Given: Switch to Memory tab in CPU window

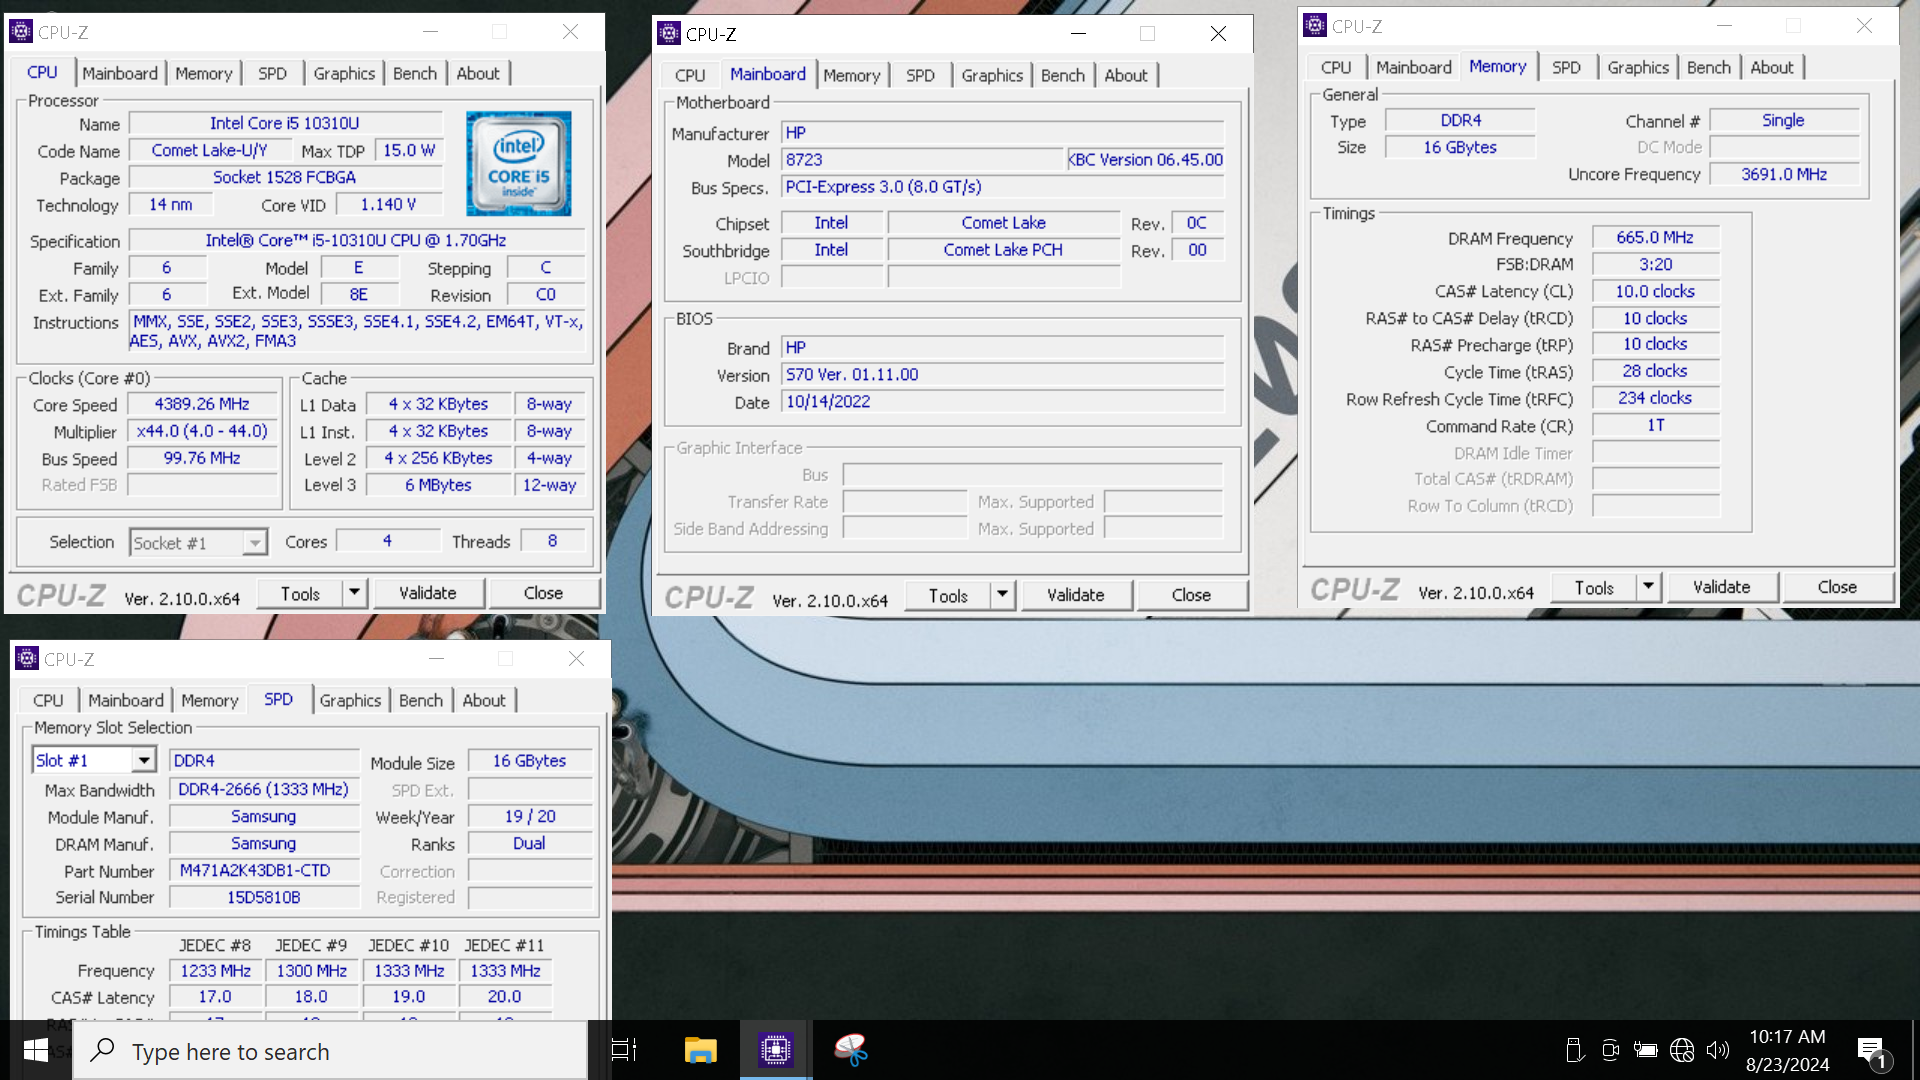Looking at the screenshot, I should 204,73.
